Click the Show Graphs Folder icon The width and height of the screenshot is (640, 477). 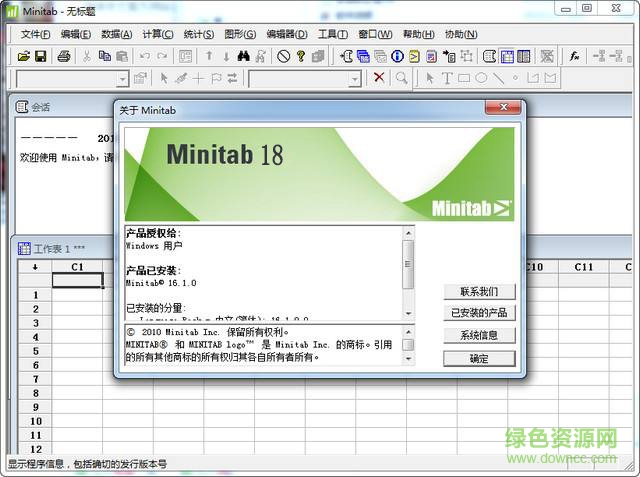tap(380, 56)
